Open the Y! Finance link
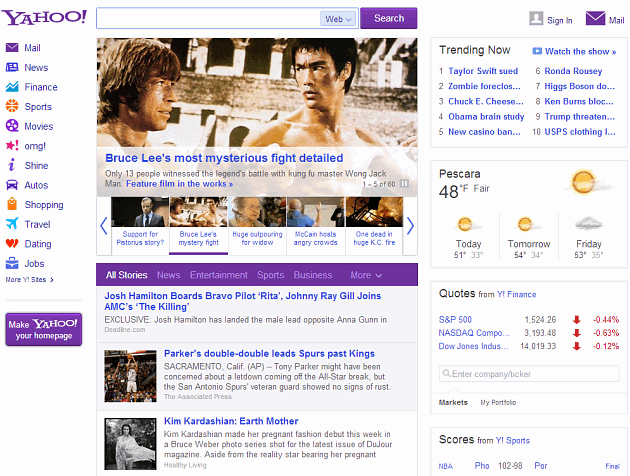Image resolution: width=630 pixels, height=476 pixels. pos(517,294)
